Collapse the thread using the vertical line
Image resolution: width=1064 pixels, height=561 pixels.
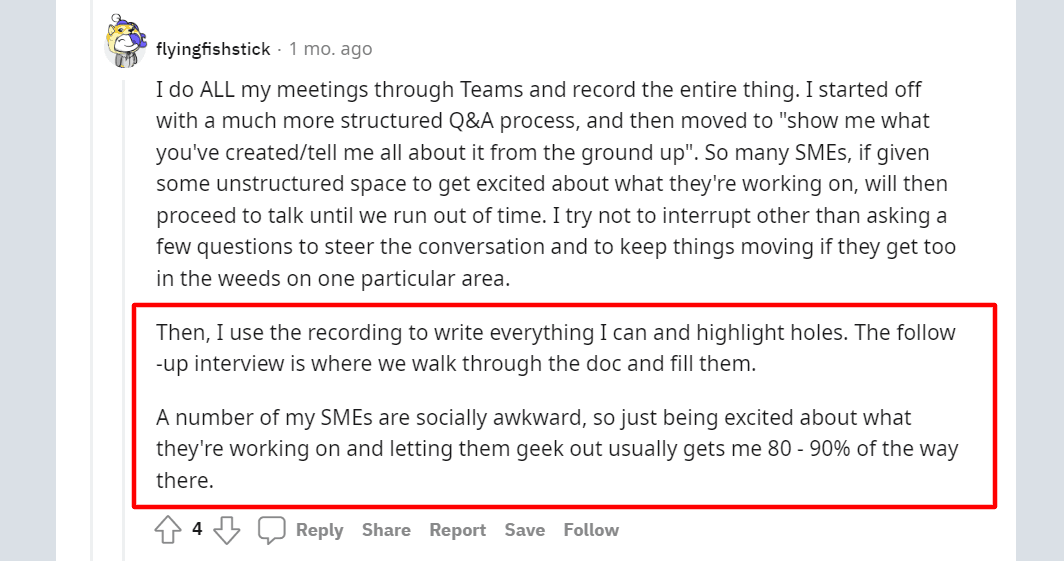125,300
